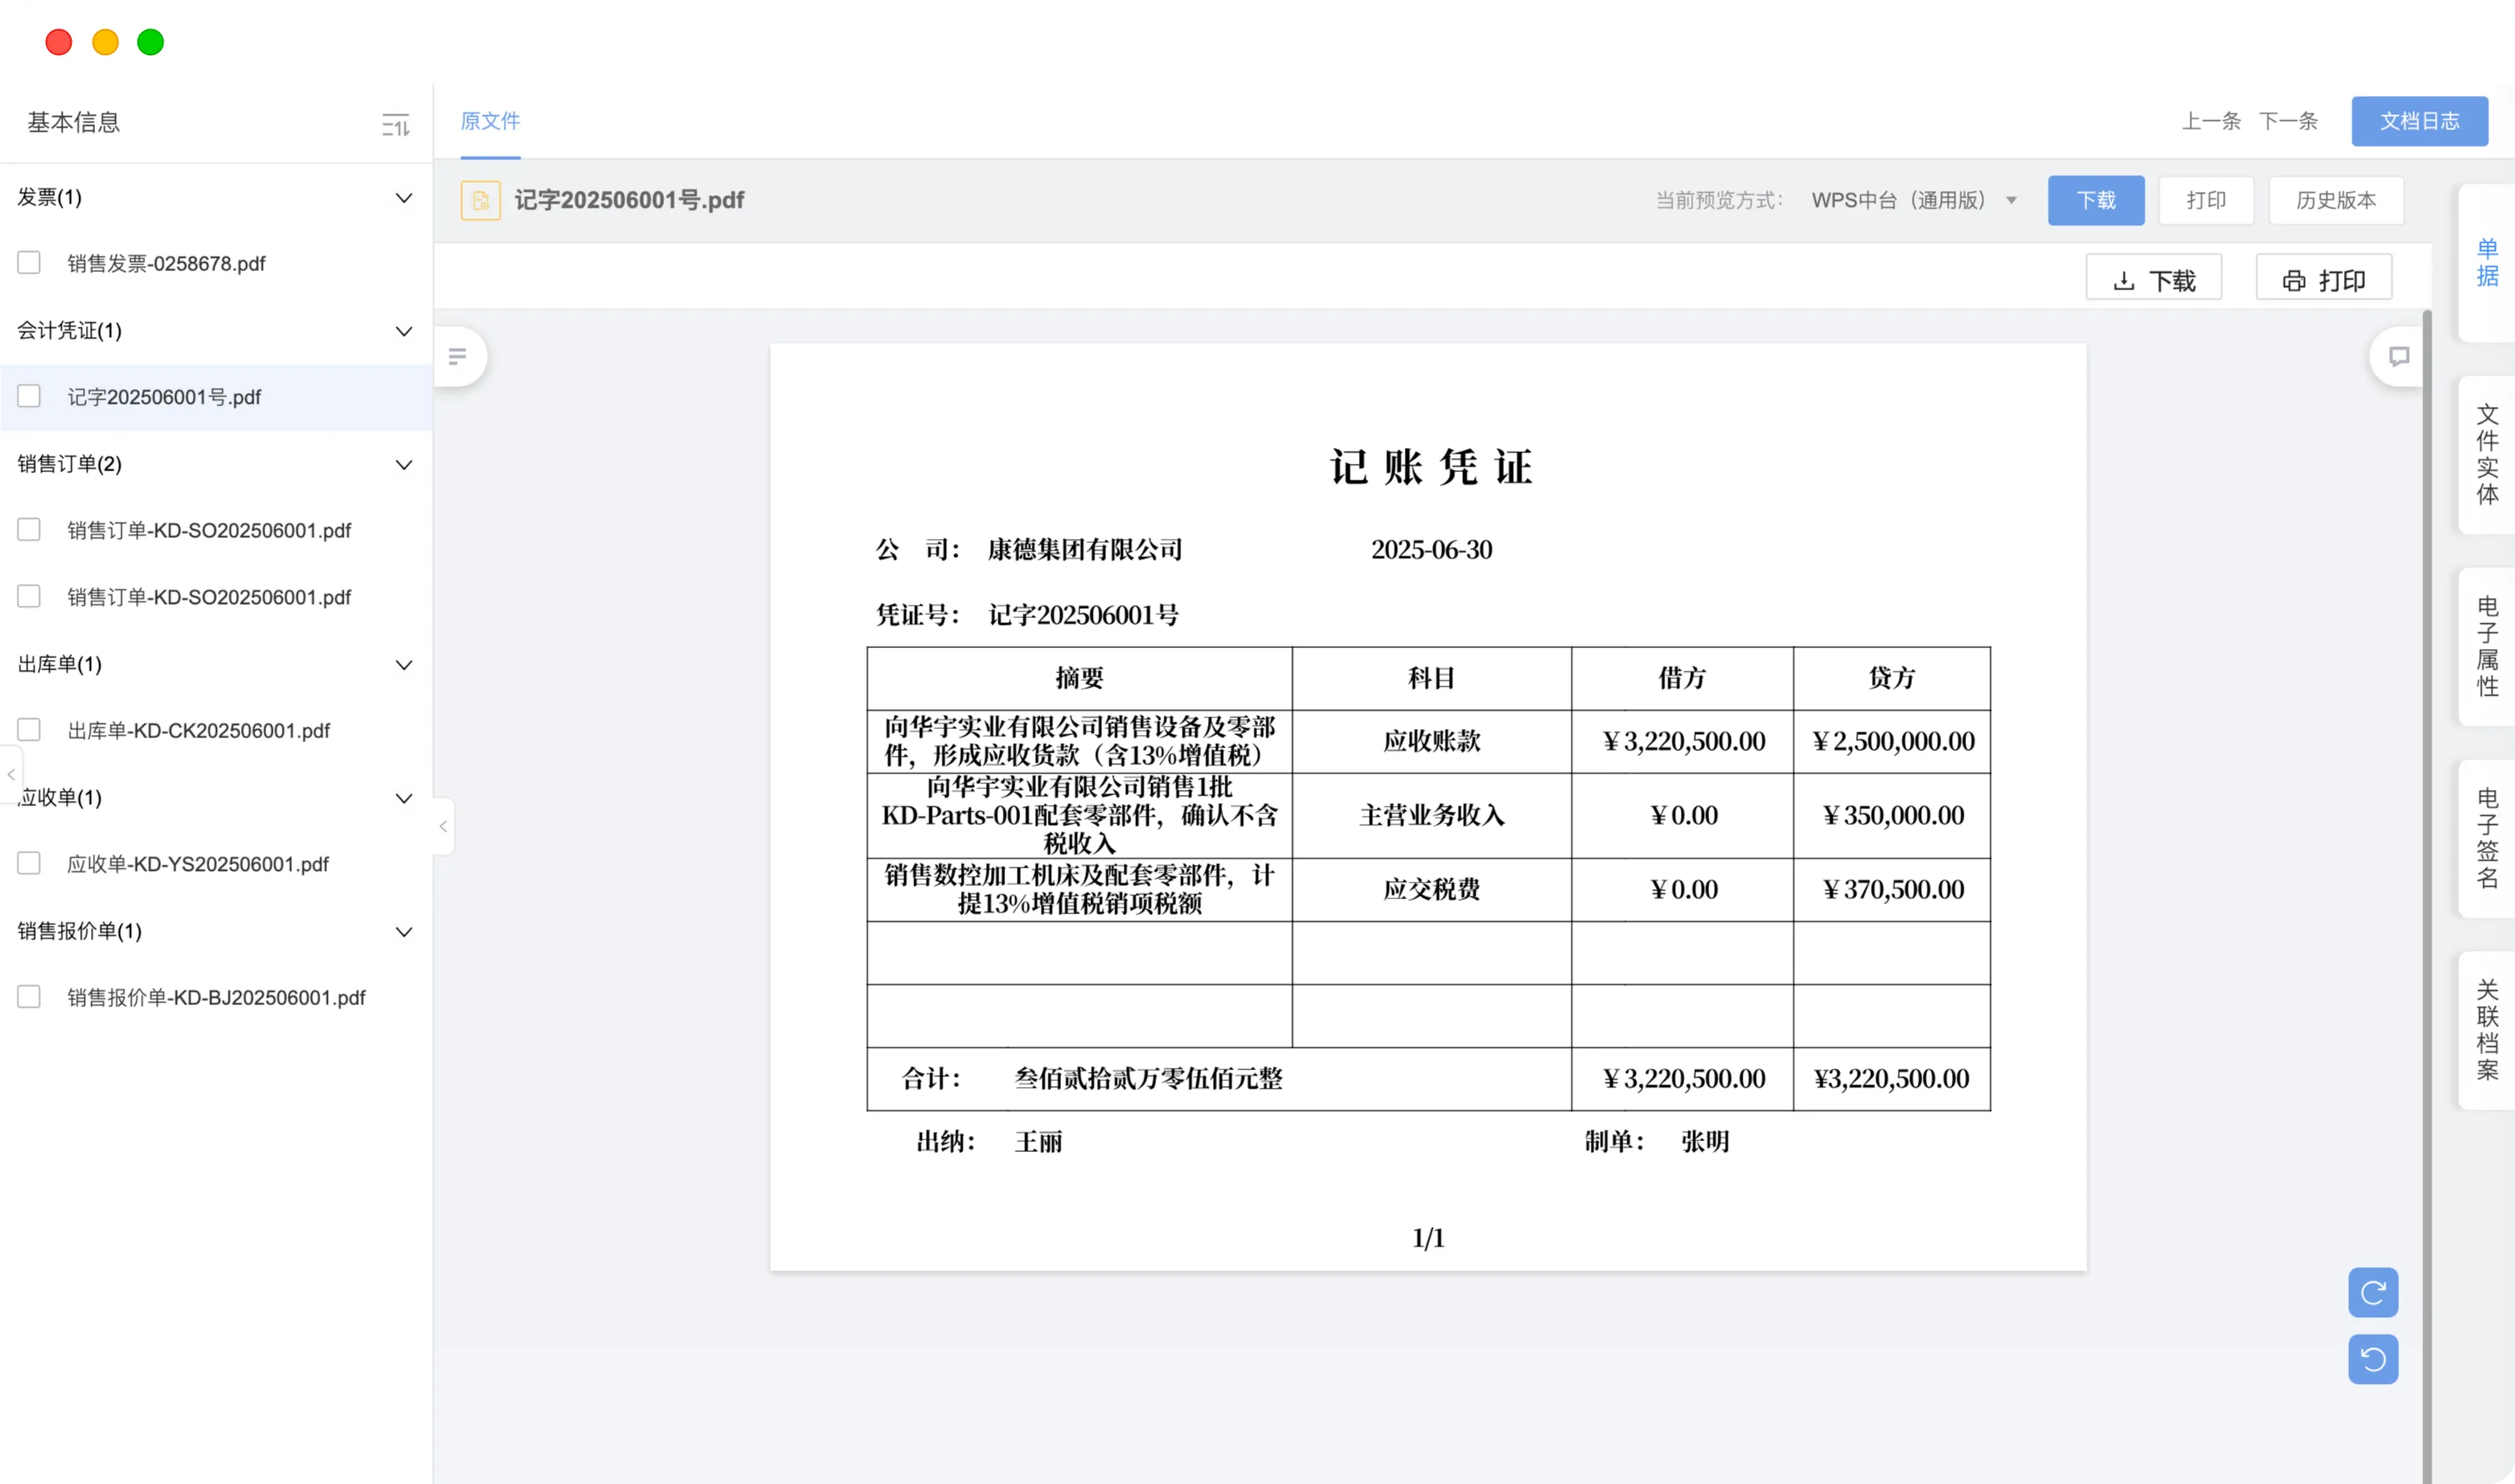
Task: Click the 记账凭证 title in the document
Action: point(1431,467)
